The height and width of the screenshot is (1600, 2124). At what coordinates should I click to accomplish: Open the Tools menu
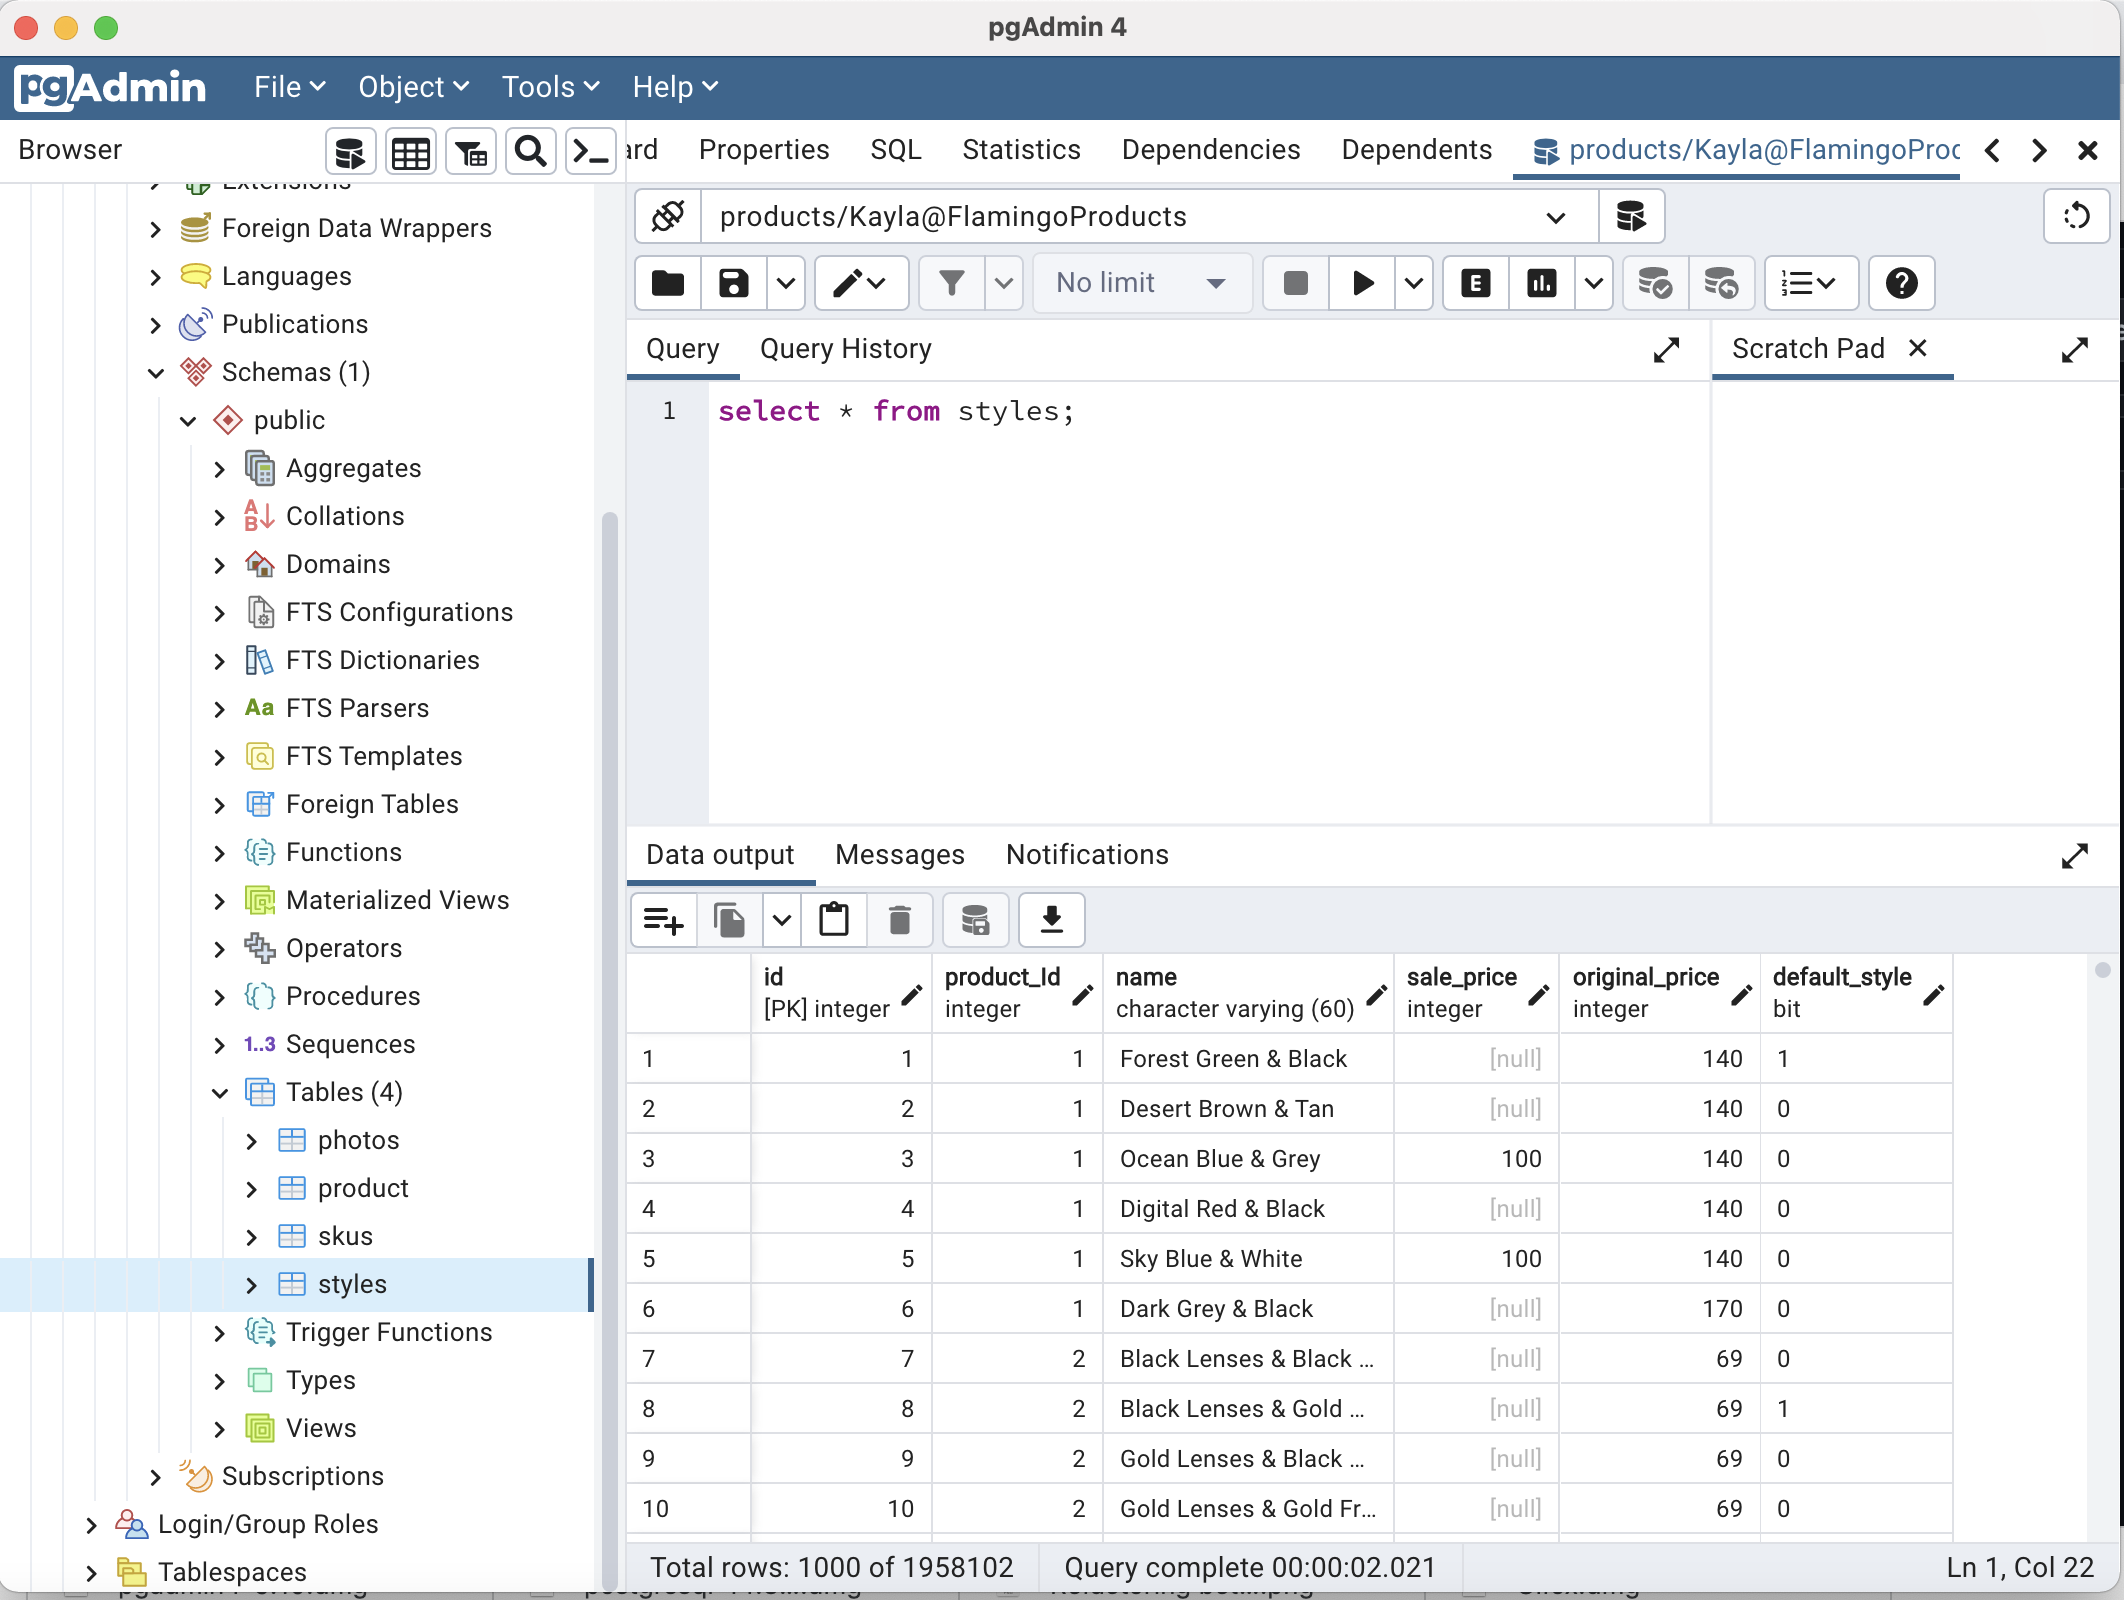(x=549, y=87)
